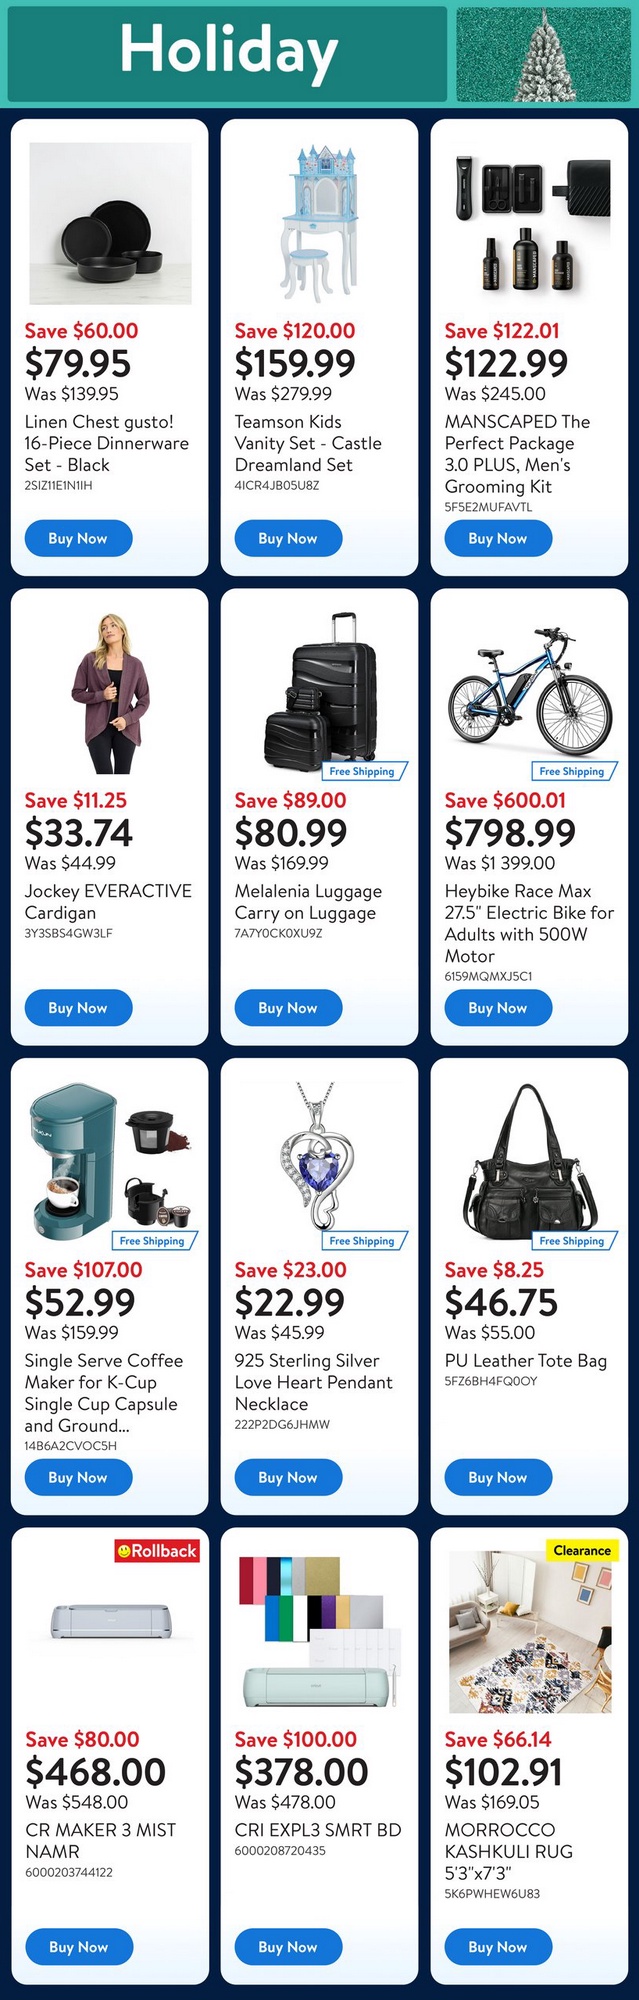
Task: Click Buy Now for CR MAKER 3 MIST
Action: pyautogui.click(x=78, y=1947)
